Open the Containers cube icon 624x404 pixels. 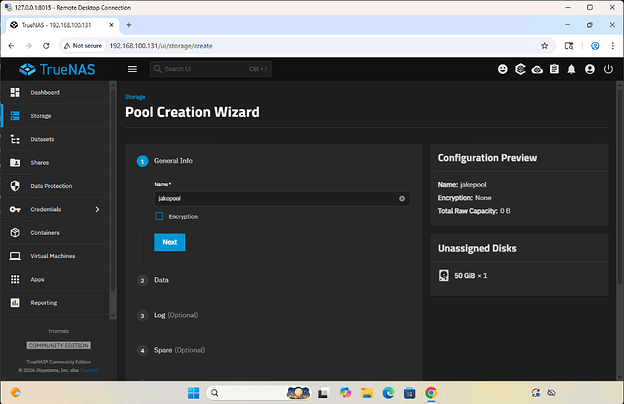click(15, 232)
